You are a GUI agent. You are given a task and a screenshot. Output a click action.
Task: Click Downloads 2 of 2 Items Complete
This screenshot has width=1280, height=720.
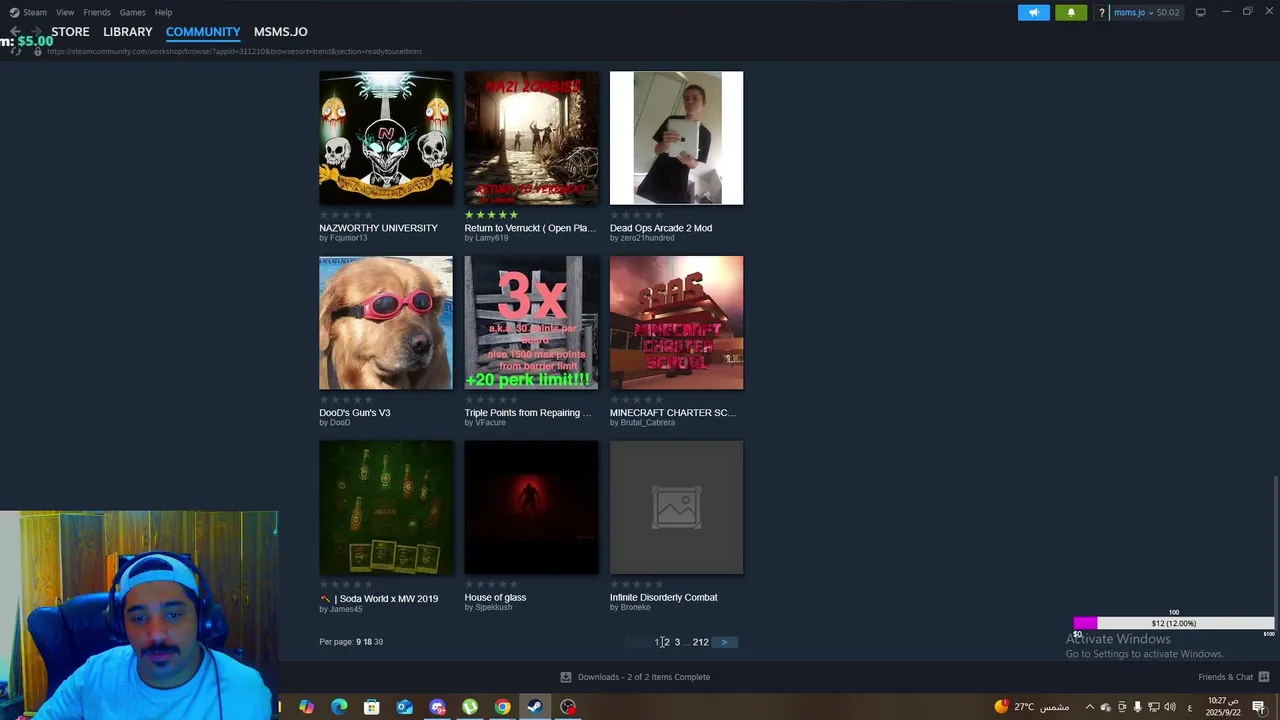644,677
